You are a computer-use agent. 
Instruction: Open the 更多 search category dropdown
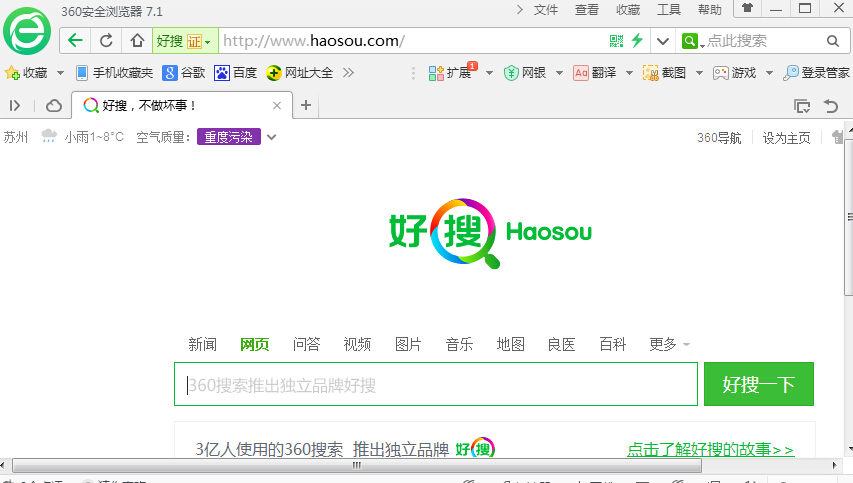pos(669,344)
